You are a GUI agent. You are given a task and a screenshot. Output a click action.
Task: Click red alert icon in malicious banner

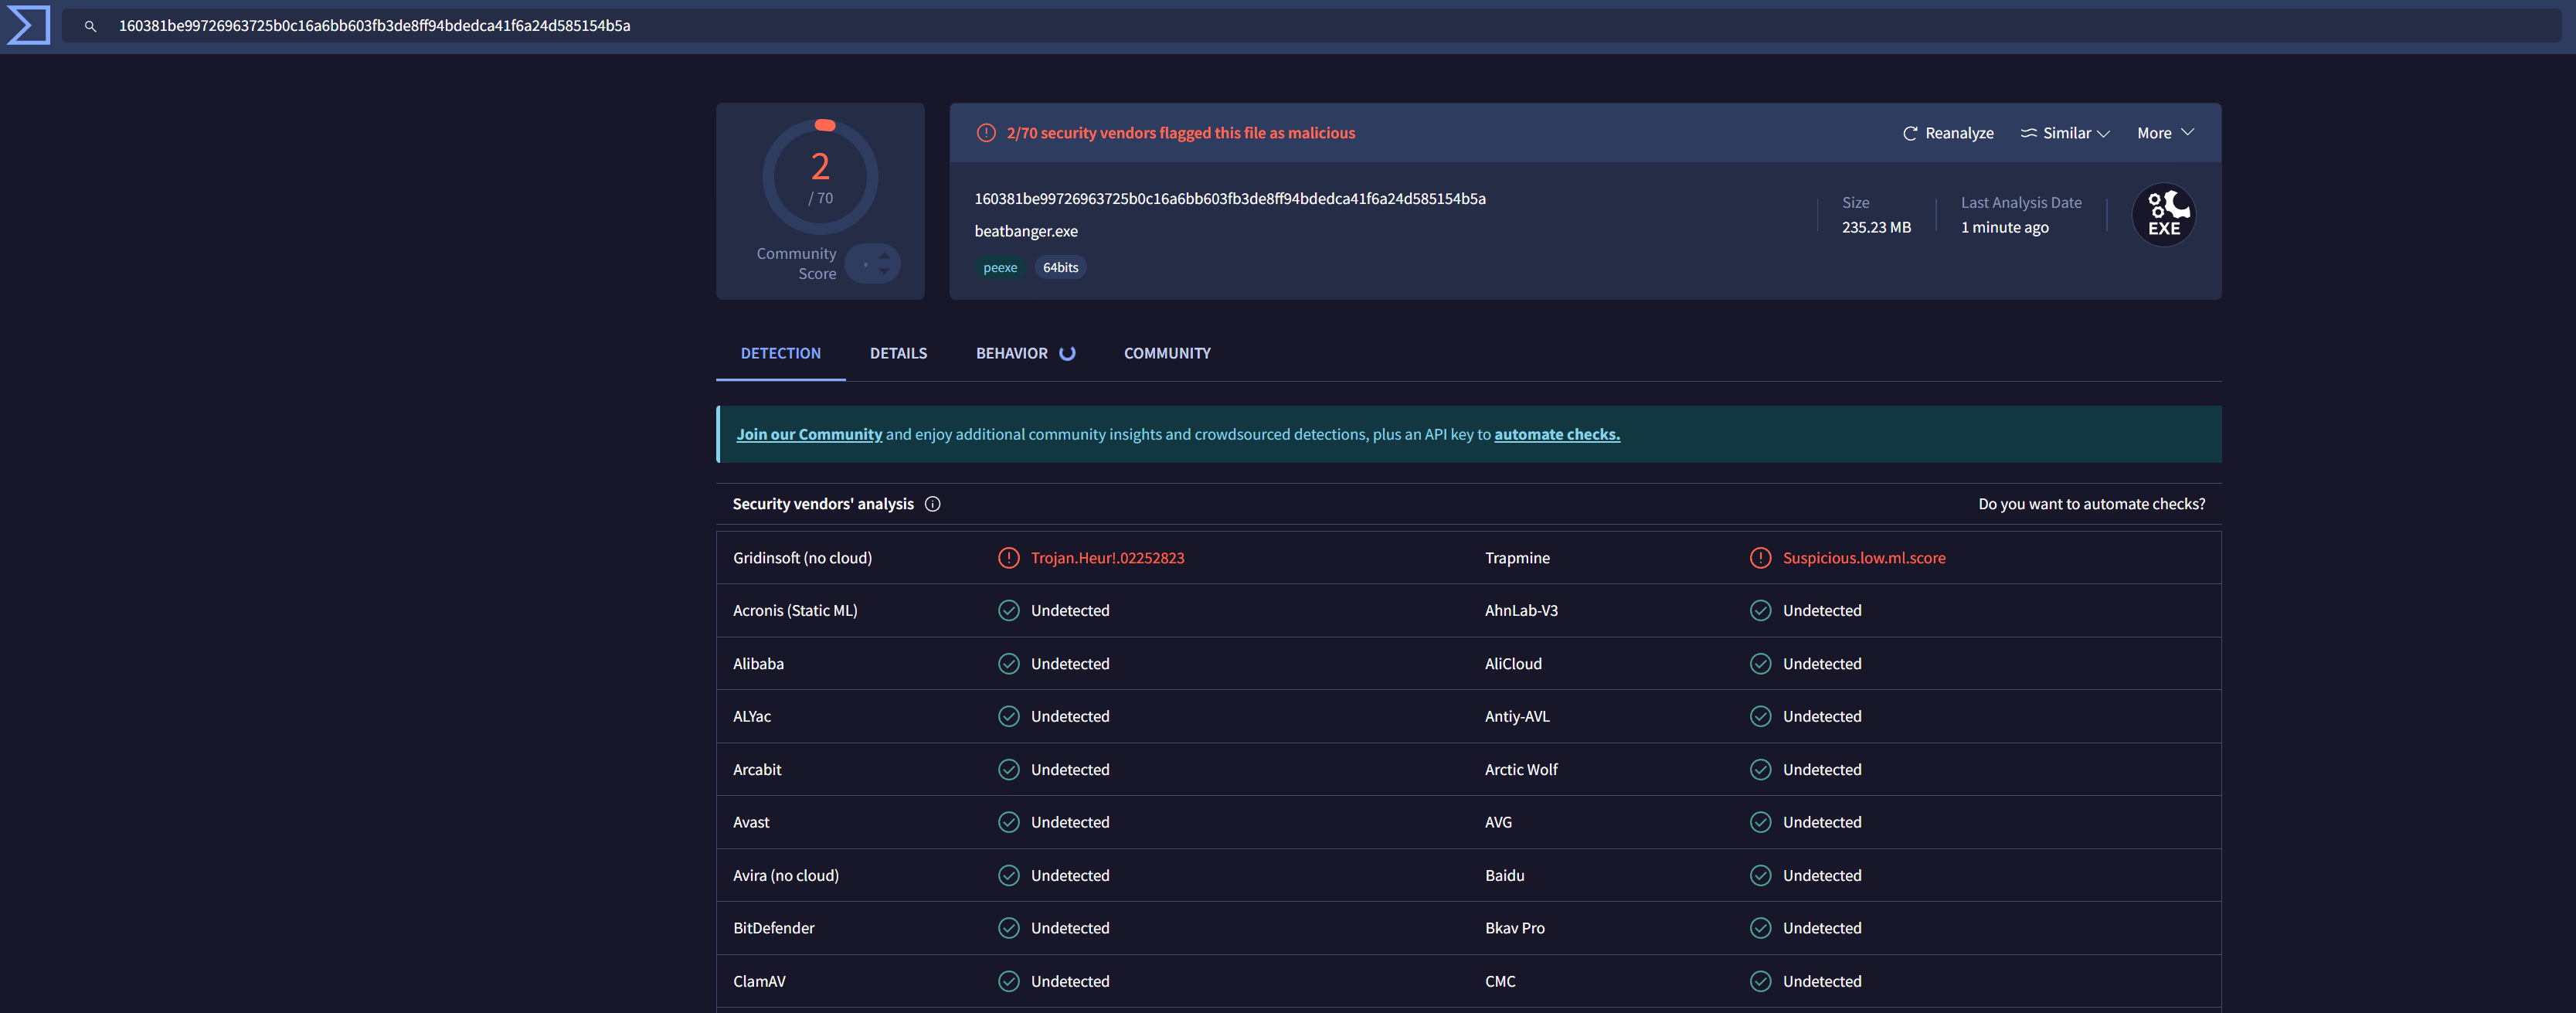986,133
